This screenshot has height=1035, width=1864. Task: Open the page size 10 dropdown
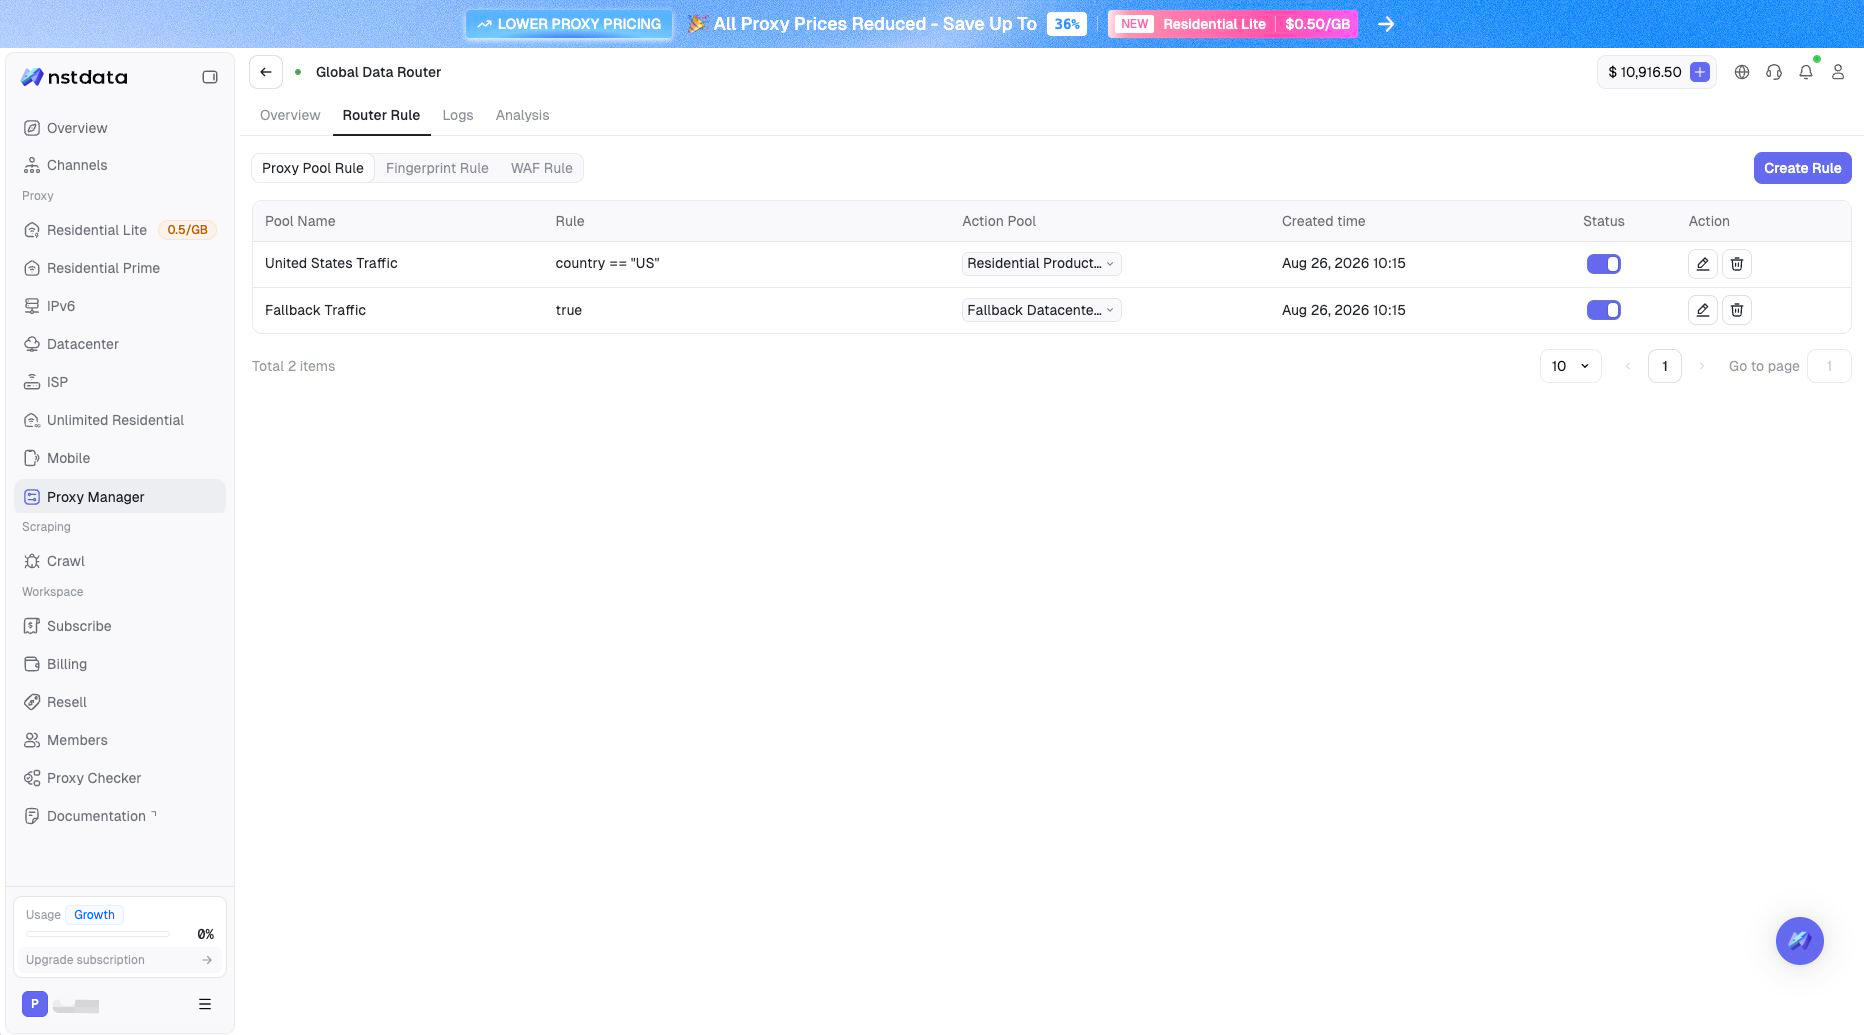click(1570, 366)
